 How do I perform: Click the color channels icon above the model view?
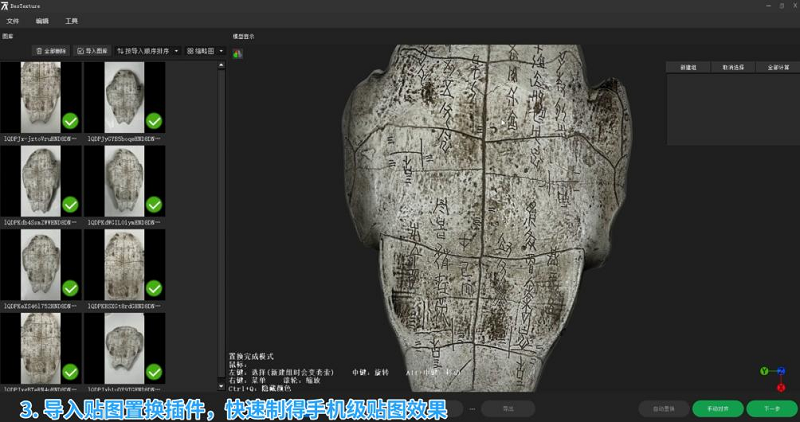click(238, 54)
